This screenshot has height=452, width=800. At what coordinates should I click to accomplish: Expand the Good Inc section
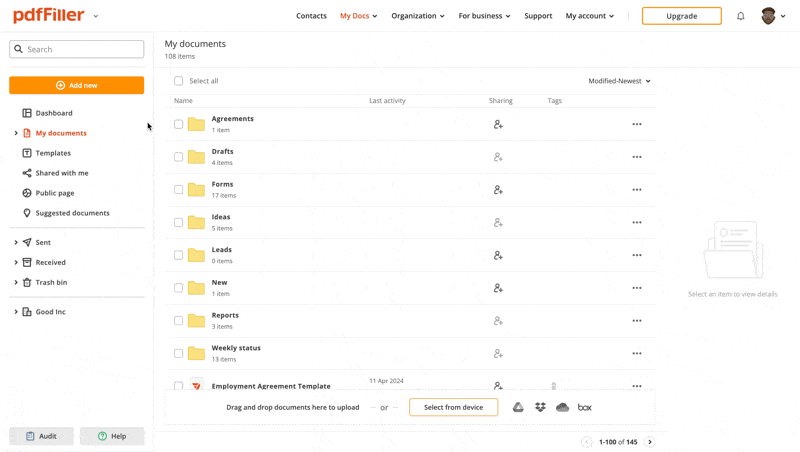[16, 312]
